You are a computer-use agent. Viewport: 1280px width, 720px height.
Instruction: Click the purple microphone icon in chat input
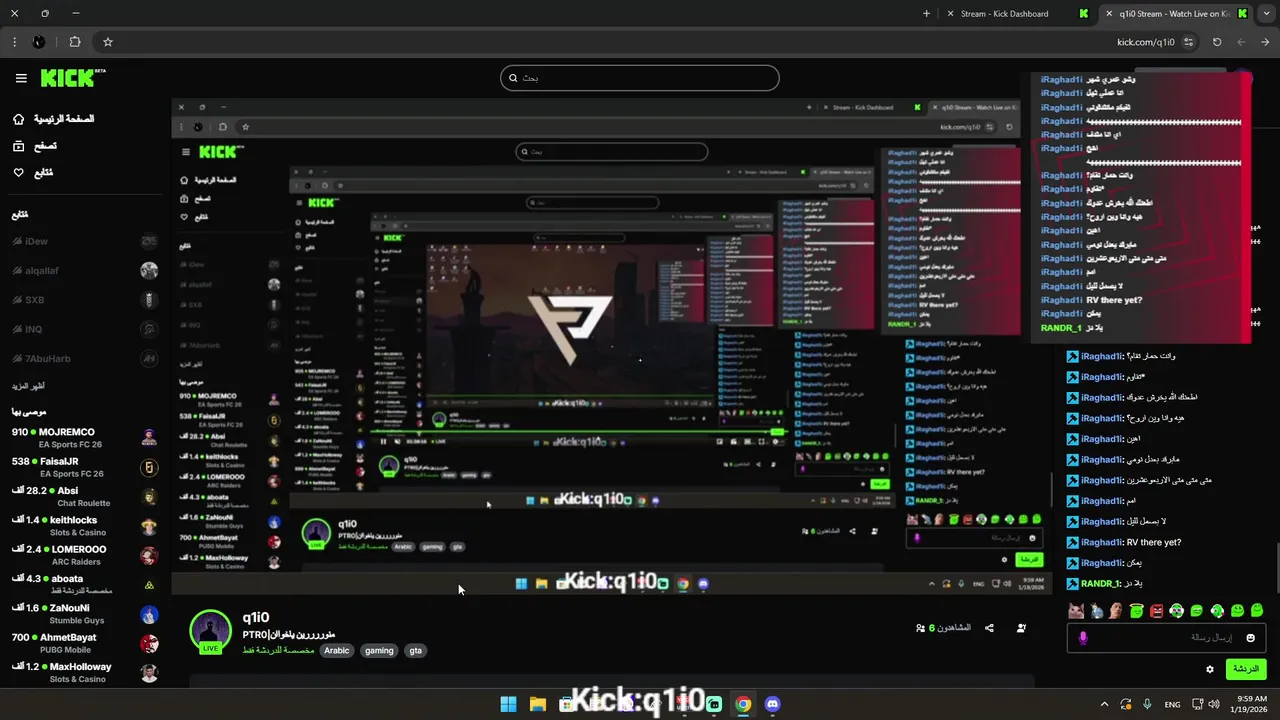tap(1083, 638)
